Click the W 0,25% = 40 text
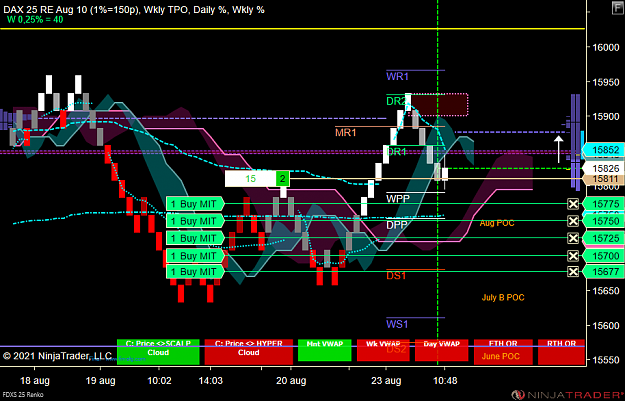The width and height of the screenshot is (625, 401). click(35, 20)
